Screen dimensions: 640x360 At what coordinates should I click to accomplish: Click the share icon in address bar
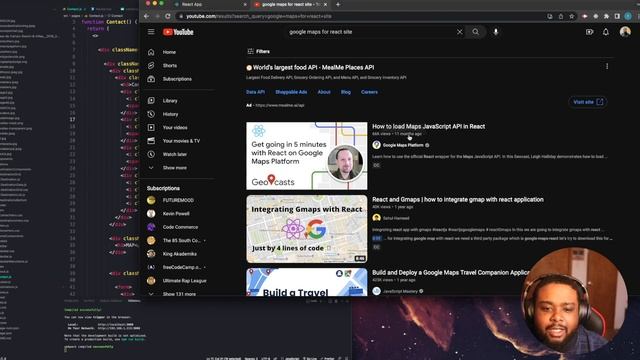click(x=561, y=16)
